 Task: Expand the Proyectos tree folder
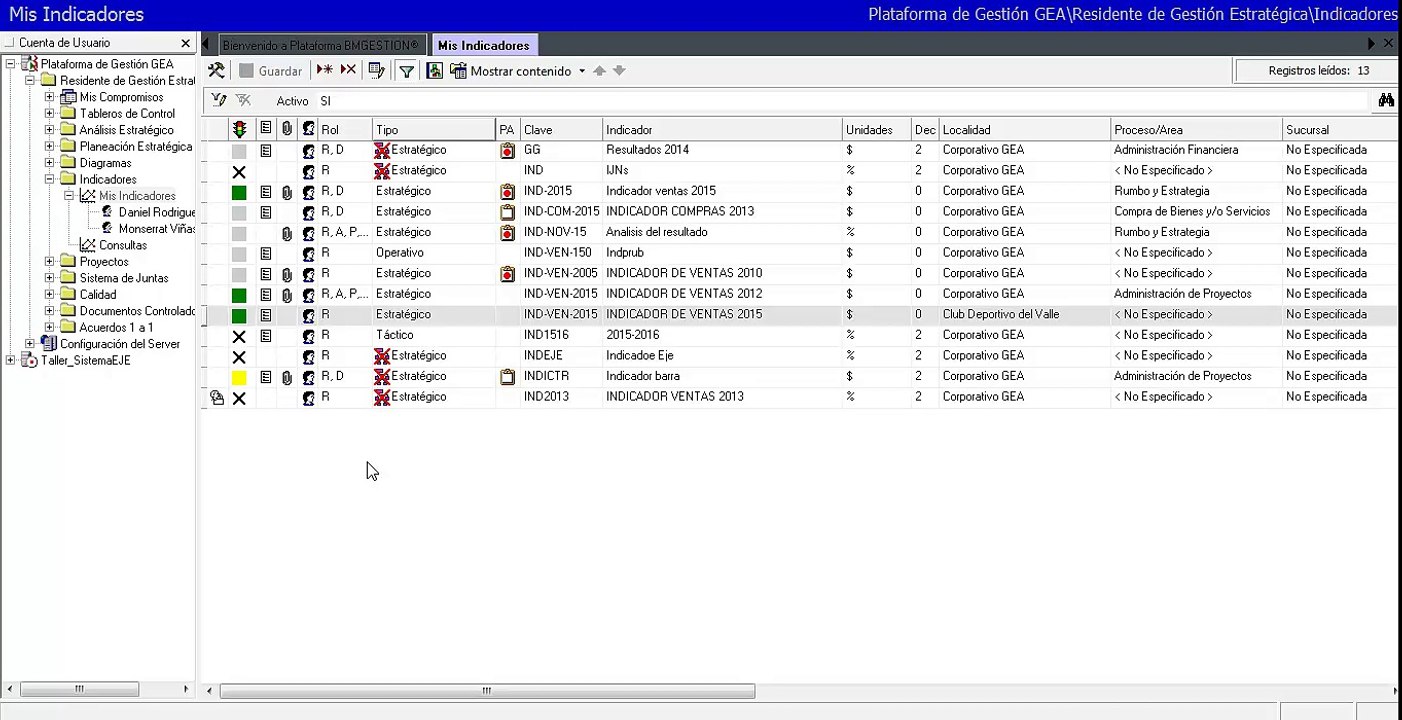coord(49,262)
